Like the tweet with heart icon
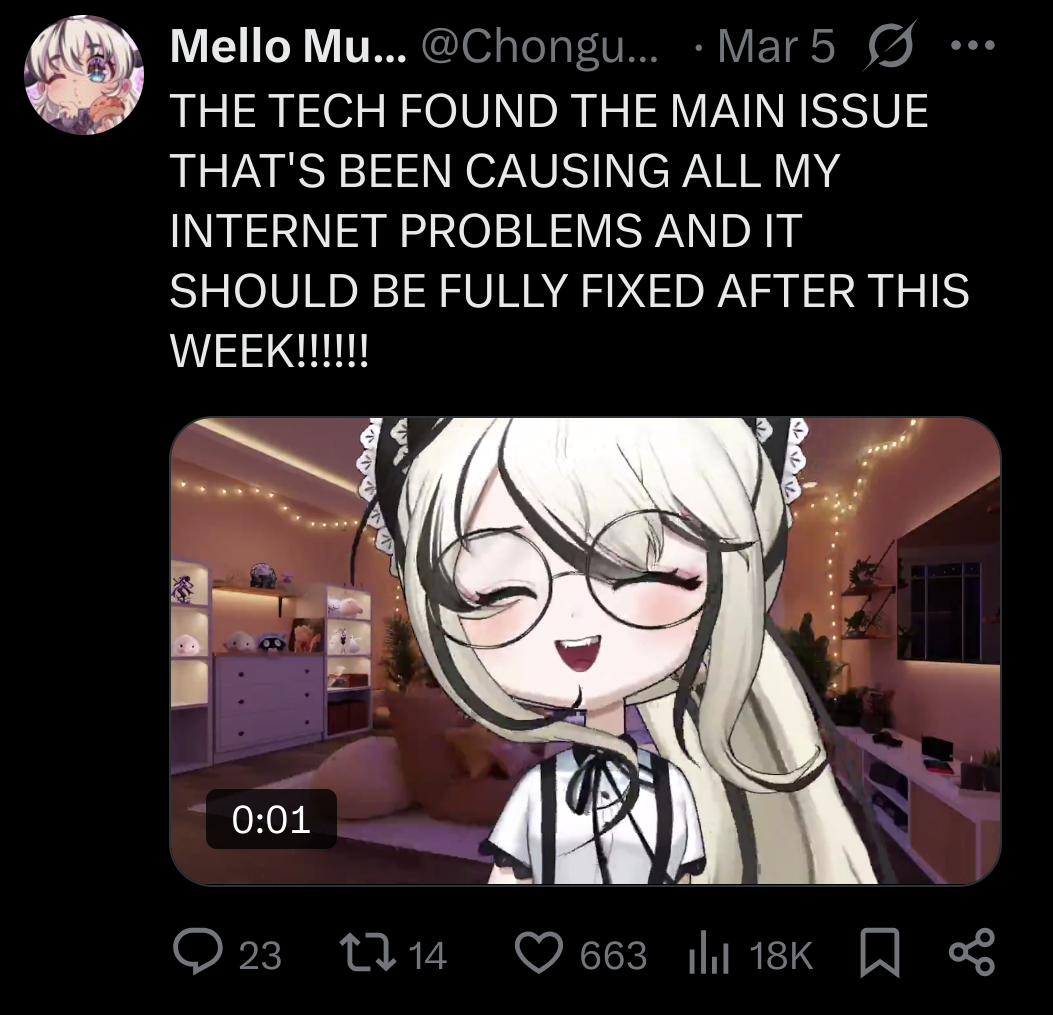This screenshot has width=1053, height=1015. [539, 953]
